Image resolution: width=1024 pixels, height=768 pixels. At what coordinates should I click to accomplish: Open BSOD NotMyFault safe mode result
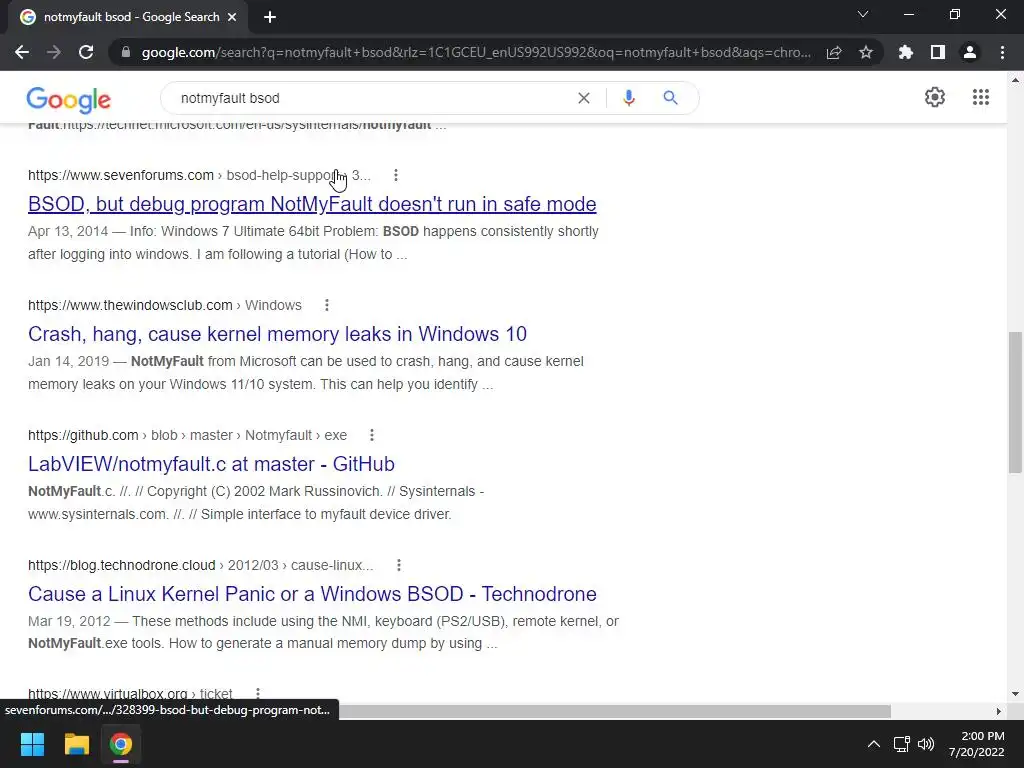pyautogui.click(x=312, y=204)
